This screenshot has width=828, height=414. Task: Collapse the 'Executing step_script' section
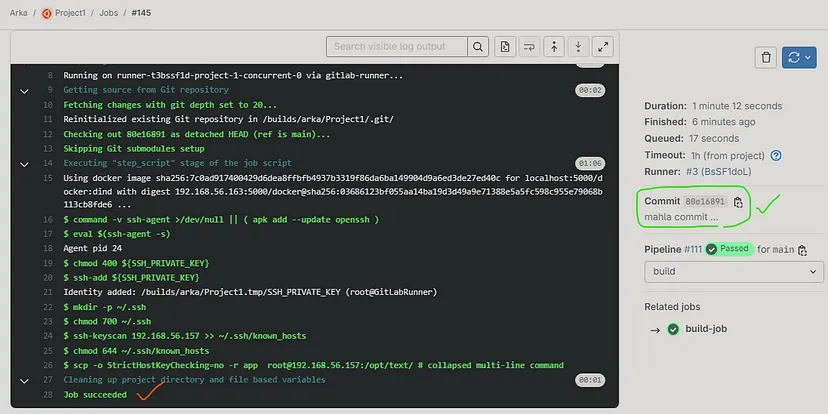tap(24, 164)
